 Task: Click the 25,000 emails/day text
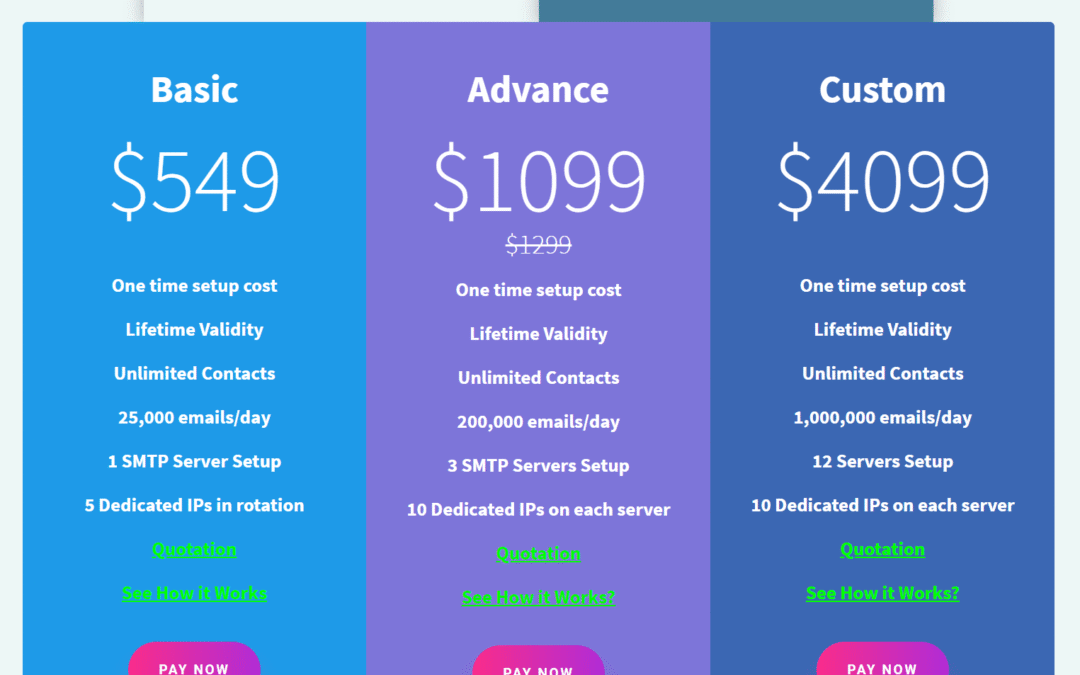click(194, 417)
